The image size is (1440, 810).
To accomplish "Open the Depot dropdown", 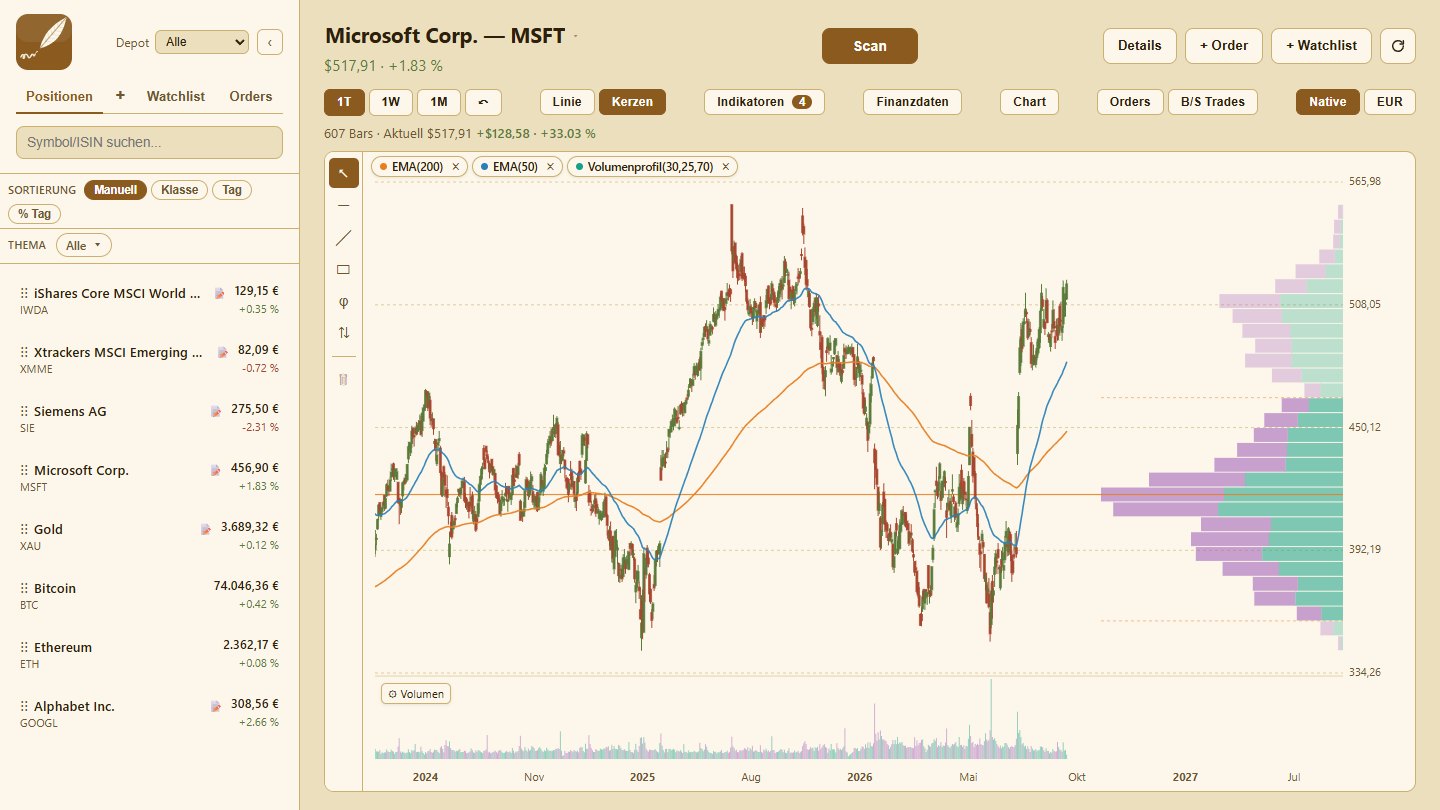I will click(x=202, y=42).
